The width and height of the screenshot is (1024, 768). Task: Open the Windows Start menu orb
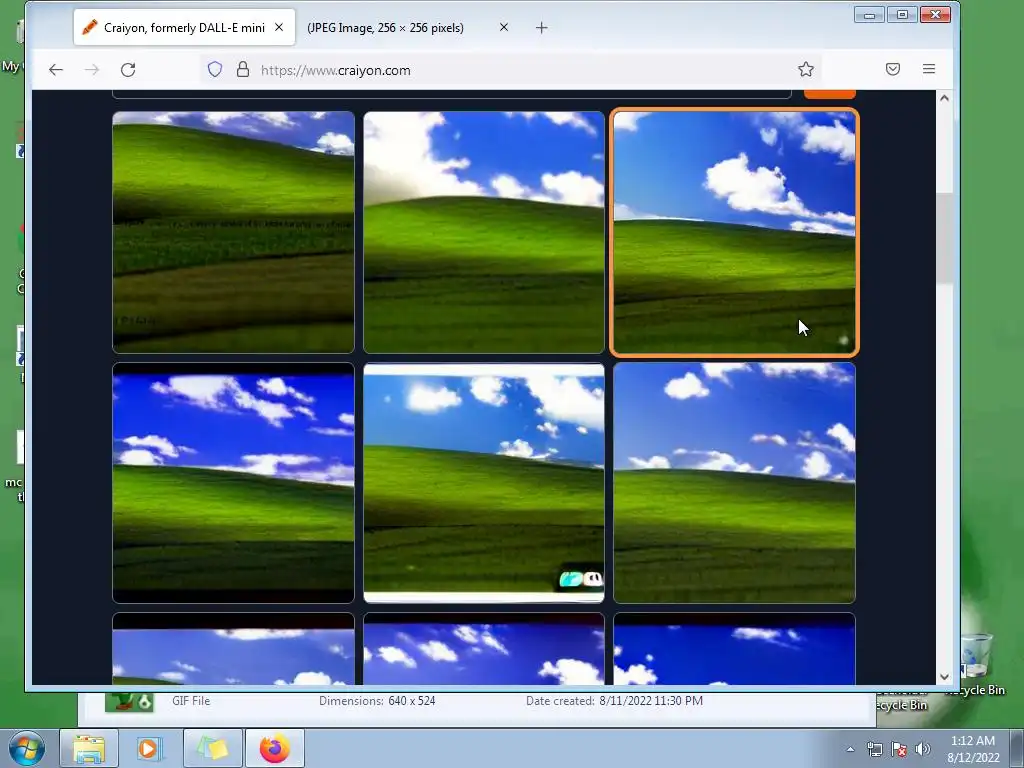pos(27,748)
